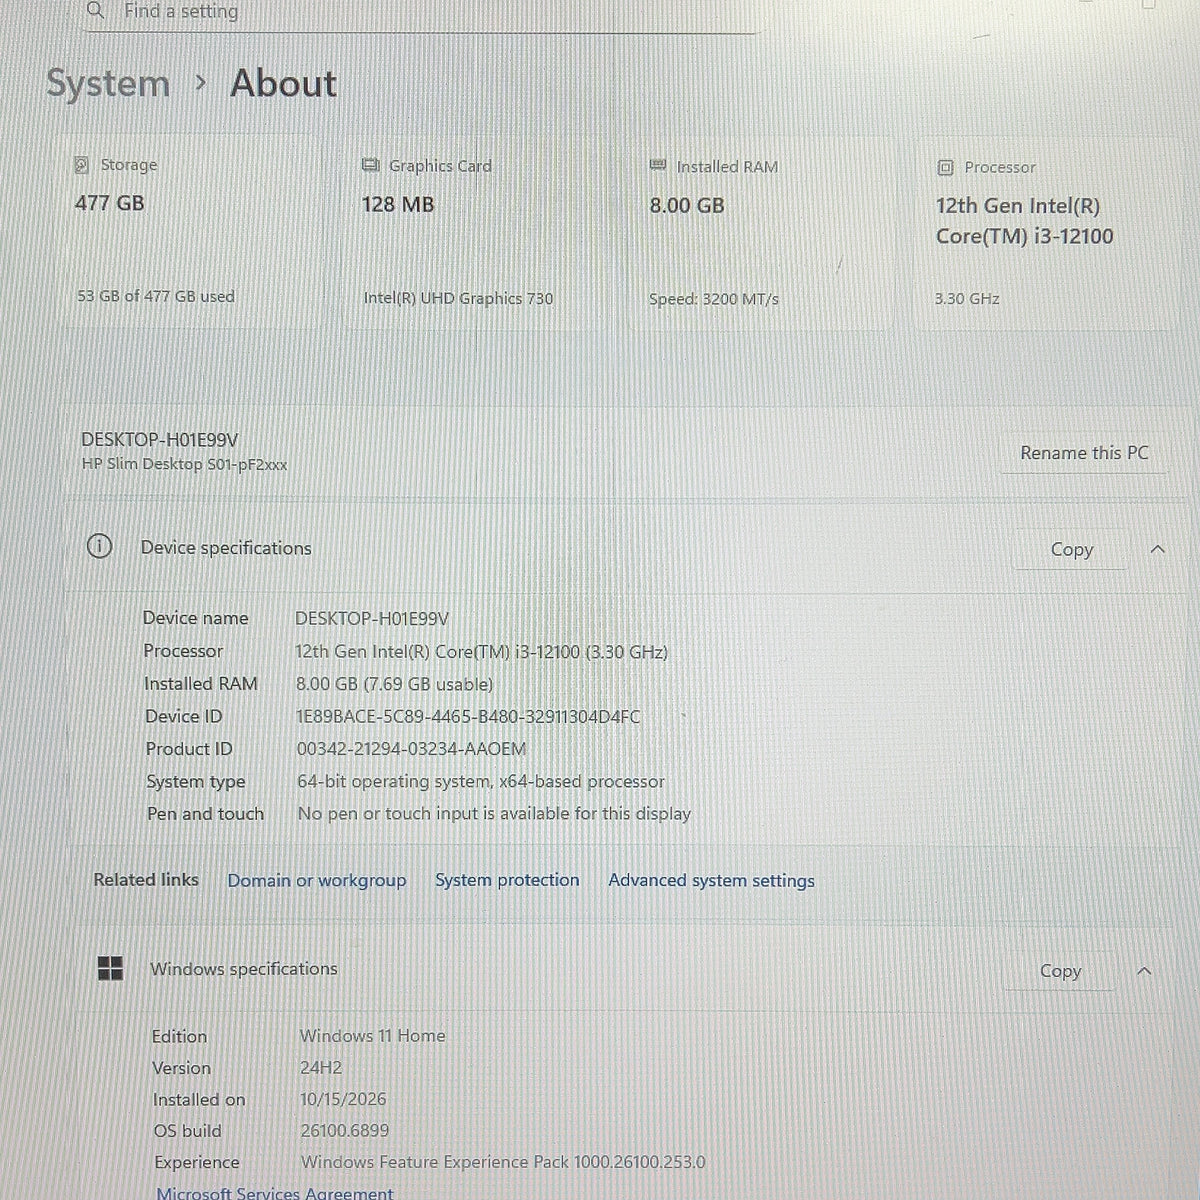Select the 10/15/2026 installed on date
The width and height of the screenshot is (1200, 1200).
click(343, 1099)
